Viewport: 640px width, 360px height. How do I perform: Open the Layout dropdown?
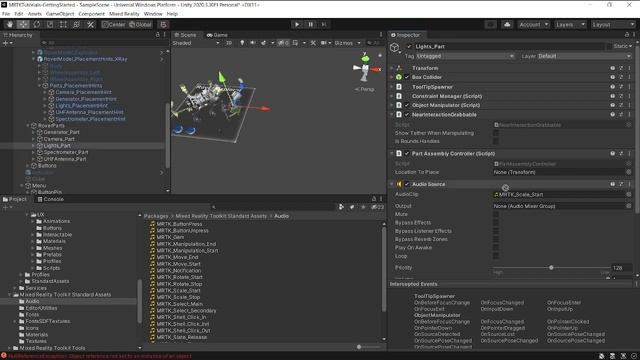coord(613,25)
